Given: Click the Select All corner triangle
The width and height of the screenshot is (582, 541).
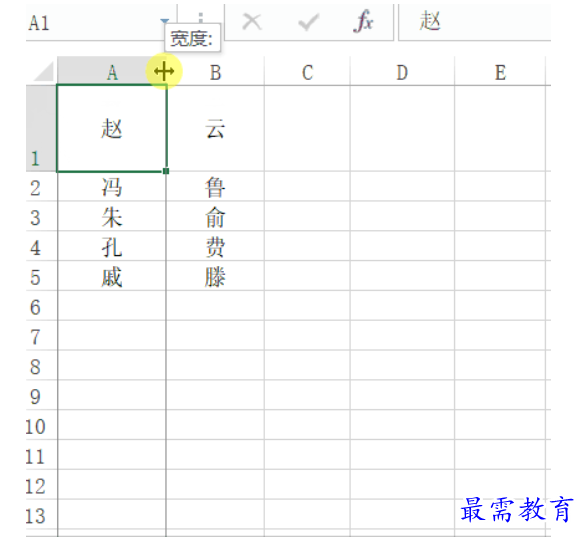Looking at the screenshot, I should coord(43,72).
